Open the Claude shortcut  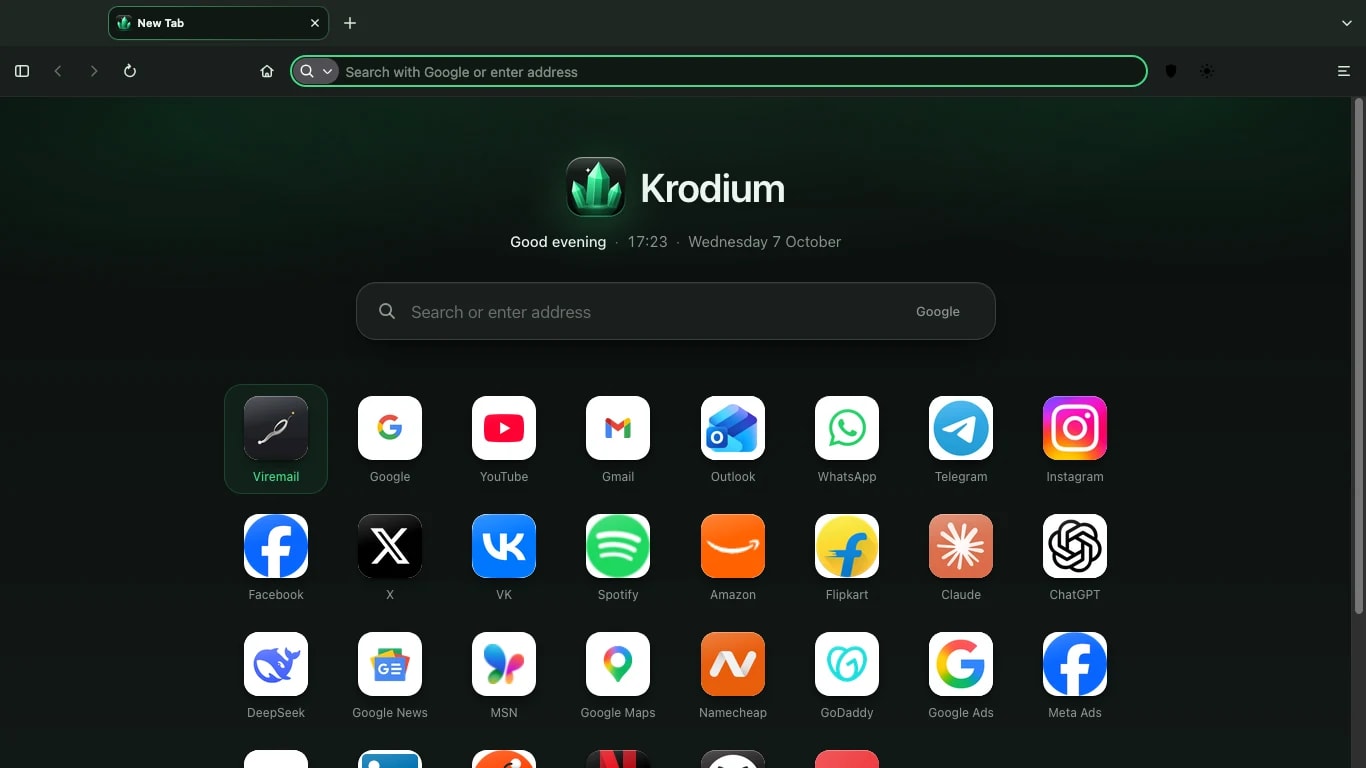(961, 557)
